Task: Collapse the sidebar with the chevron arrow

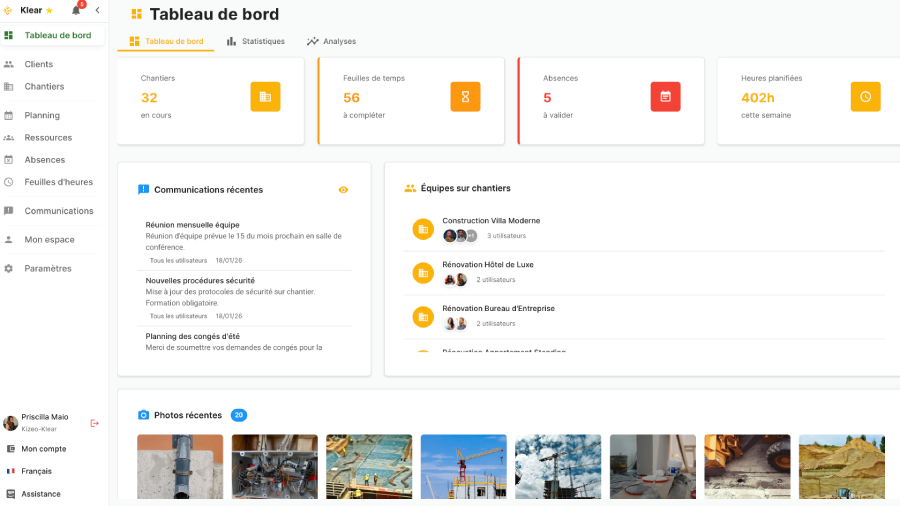Action: click(x=97, y=10)
